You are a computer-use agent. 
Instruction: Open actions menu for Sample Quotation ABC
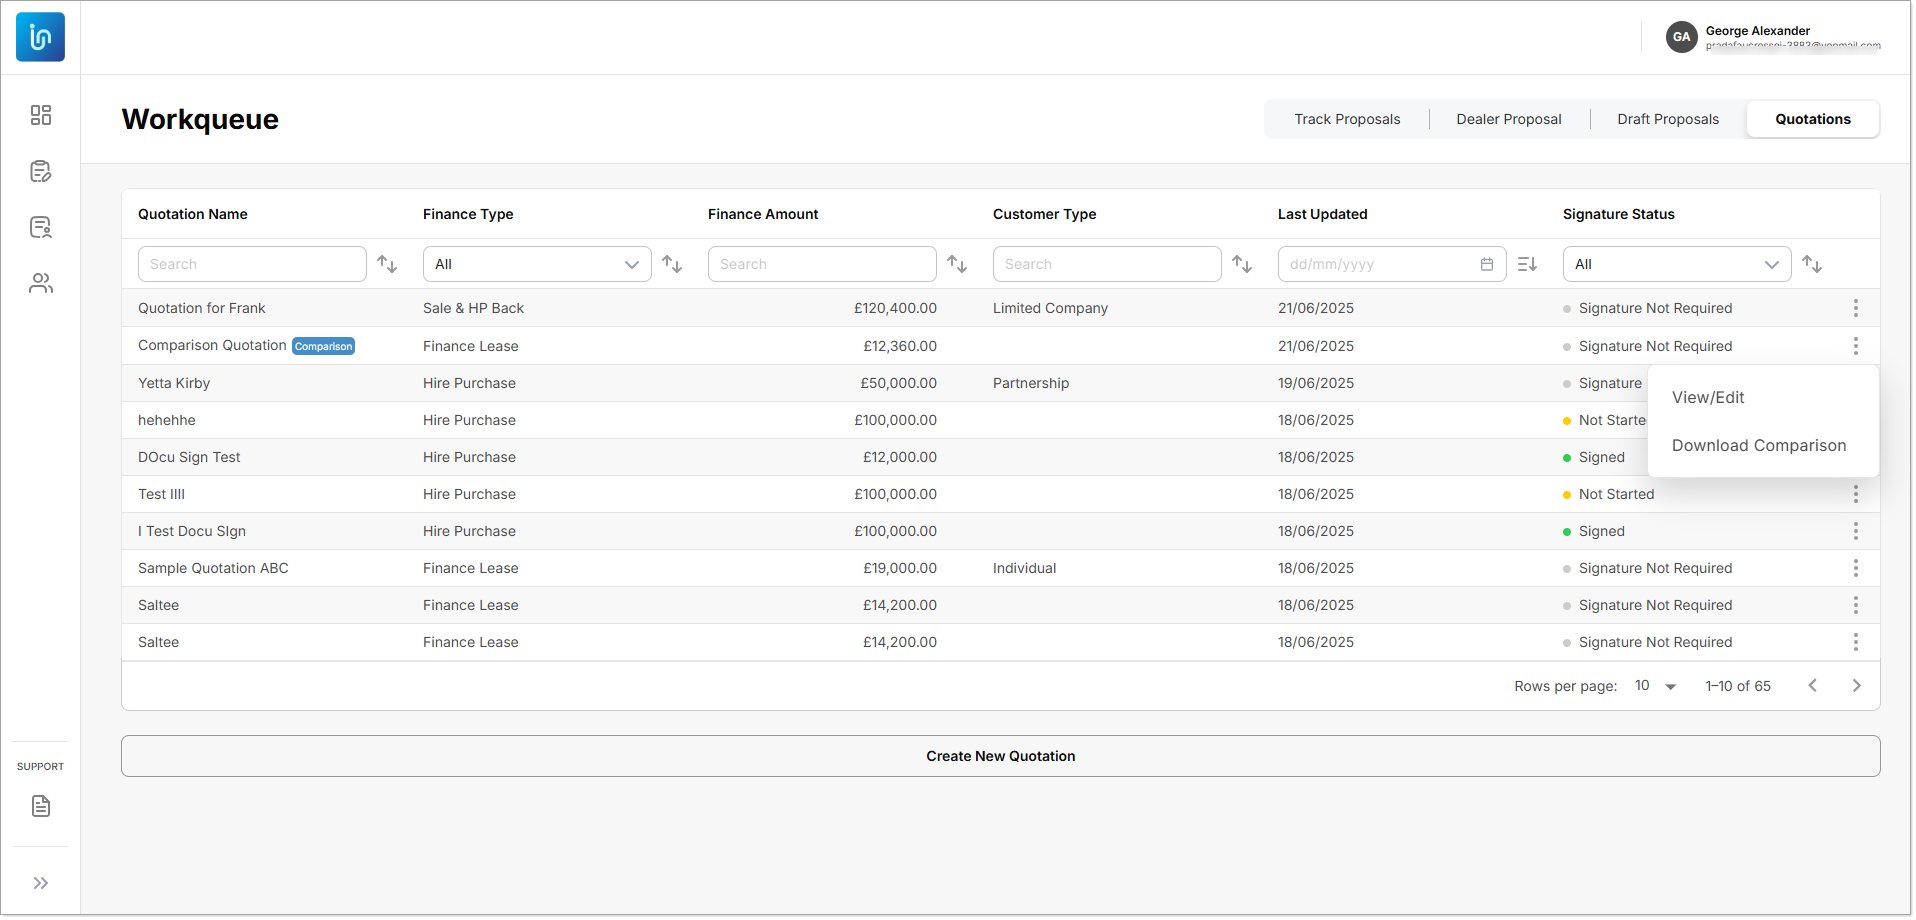pos(1856,568)
